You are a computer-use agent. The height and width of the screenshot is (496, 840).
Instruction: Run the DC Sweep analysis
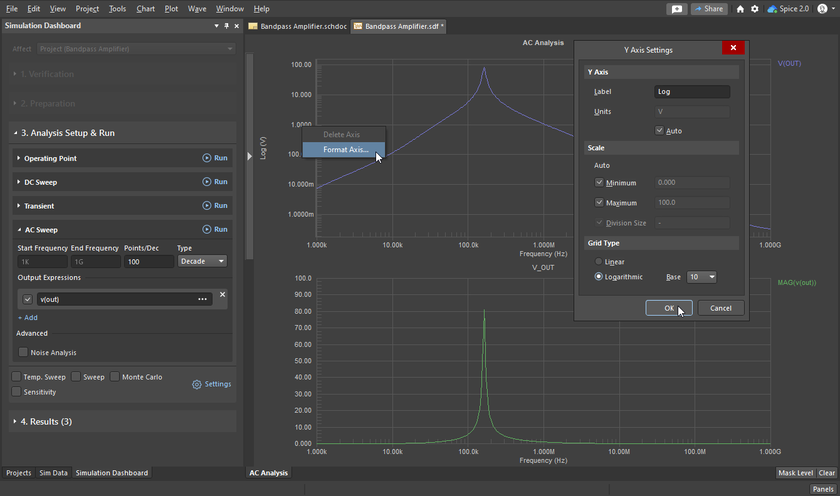click(x=214, y=182)
